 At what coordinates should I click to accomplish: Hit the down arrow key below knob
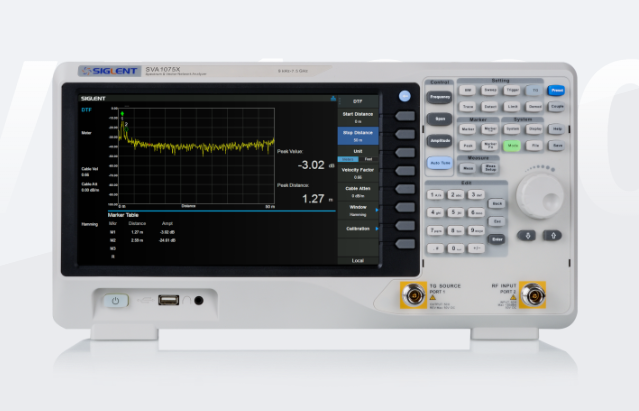527,235
